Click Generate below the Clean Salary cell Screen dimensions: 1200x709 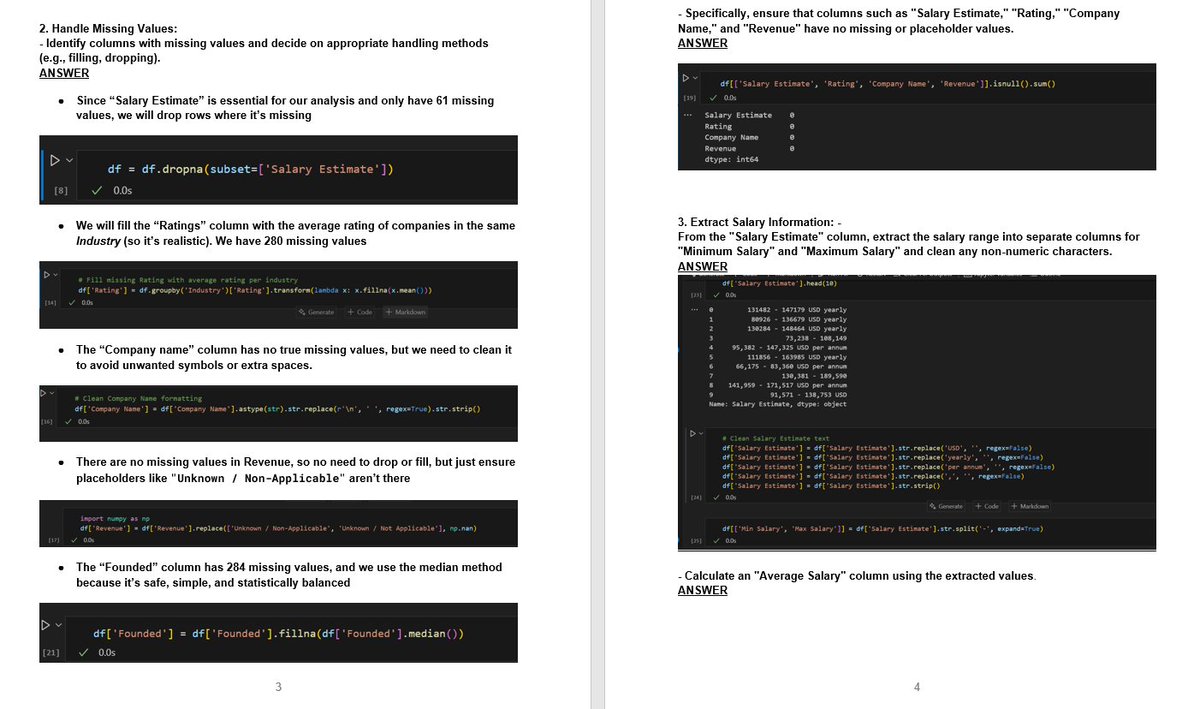coord(947,506)
